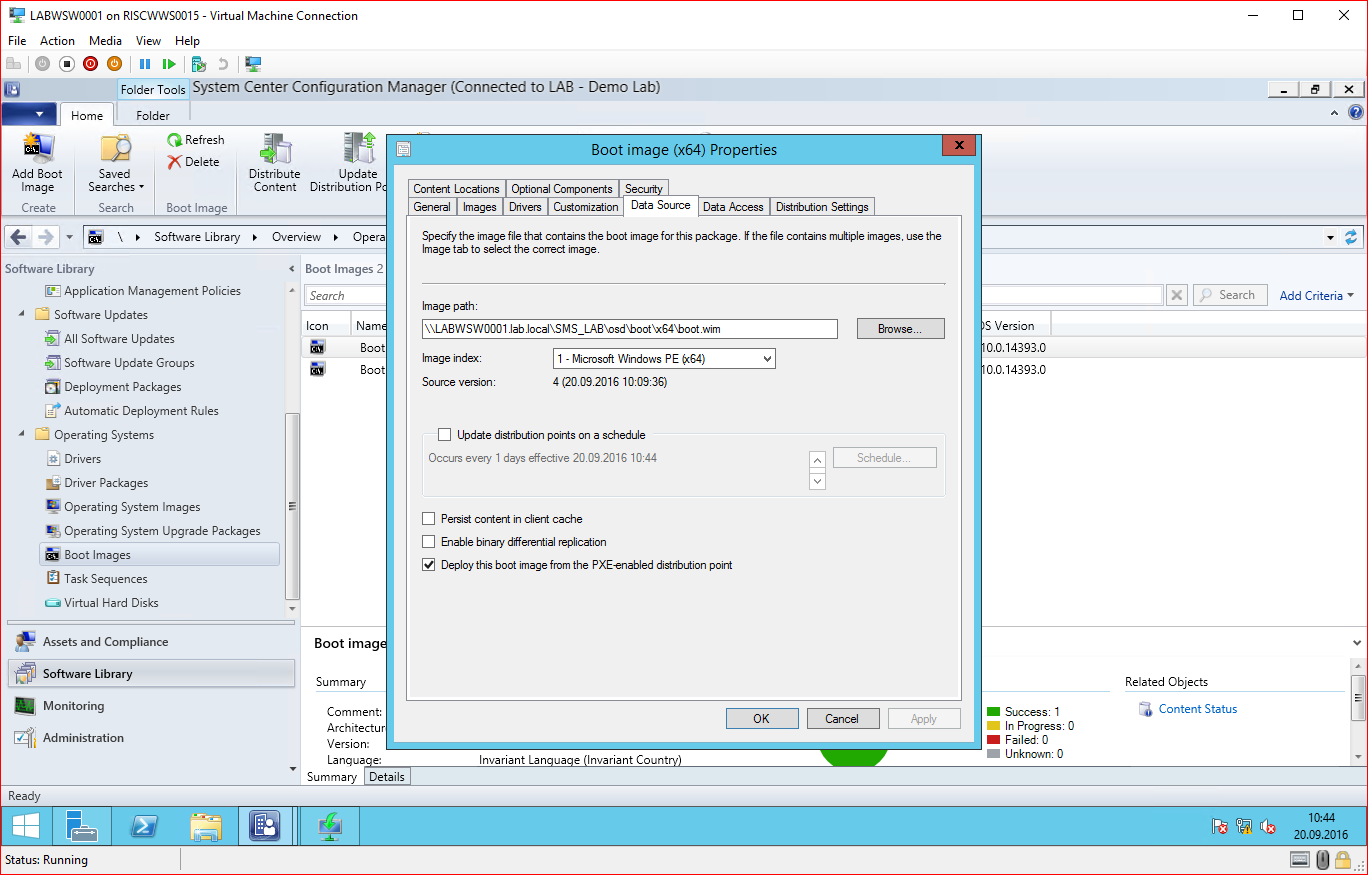Open the VM Action menu
1368x875 pixels.
pos(57,41)
